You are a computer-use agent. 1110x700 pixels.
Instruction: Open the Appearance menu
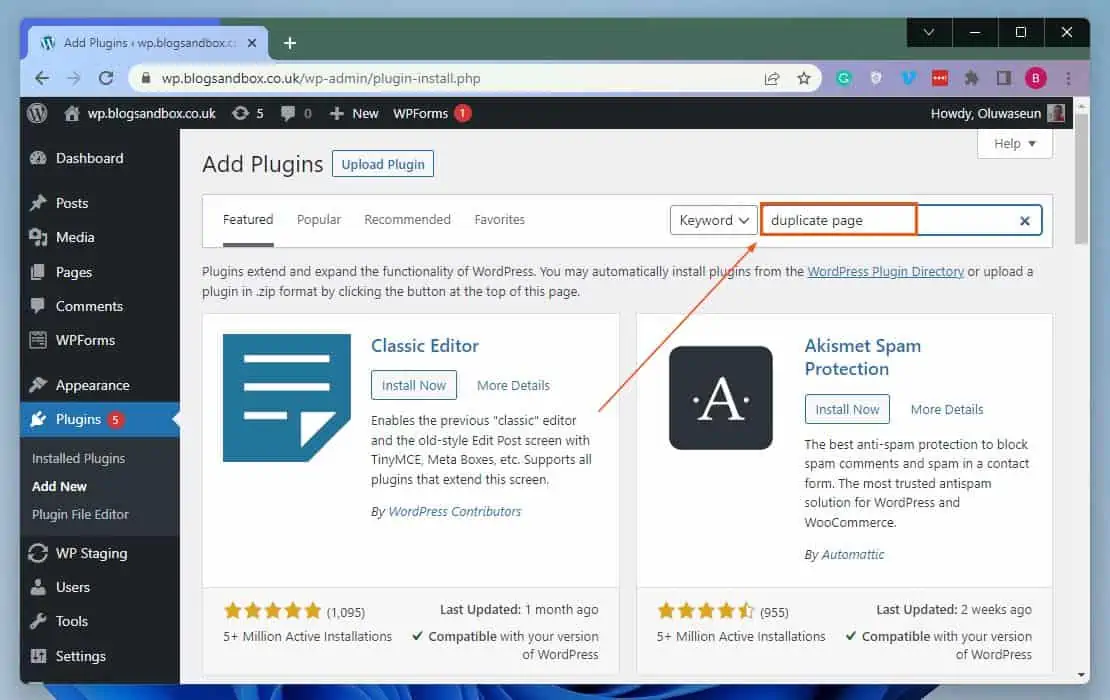coord(92,385)
